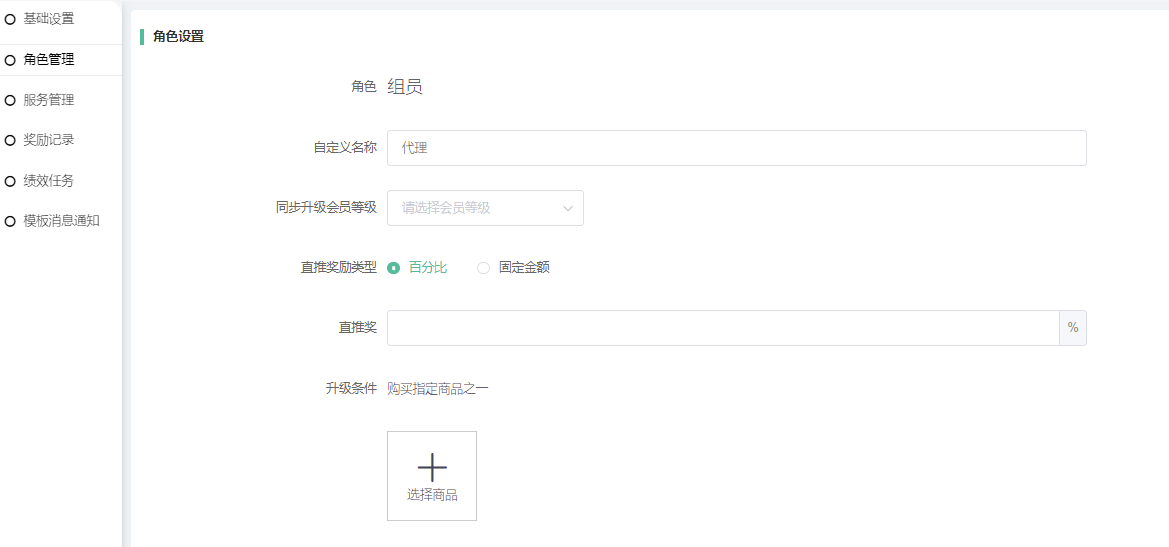Open the 绩效任务 menu item
The height and width of the screenshot is (547, 1169).
(x=49, y=181)
